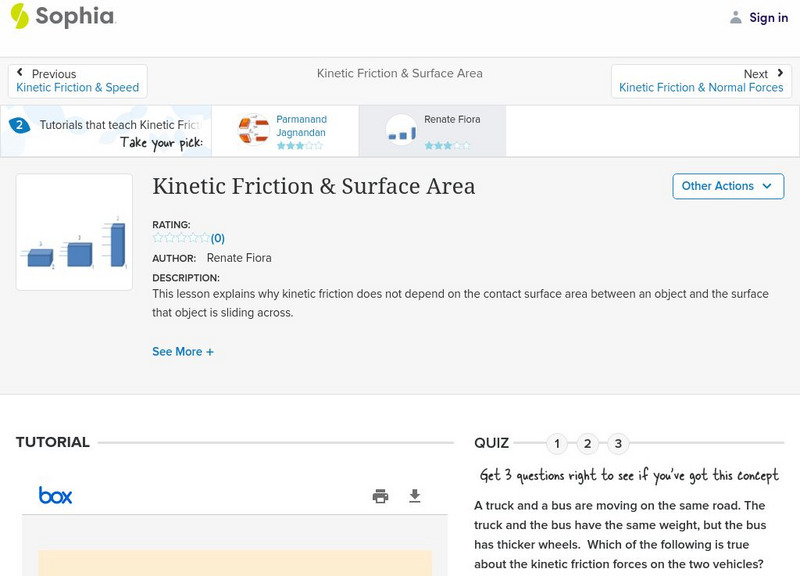
Task: Rate the lesson using the stars
Action: pyautogui.click(x=181, y=238)
